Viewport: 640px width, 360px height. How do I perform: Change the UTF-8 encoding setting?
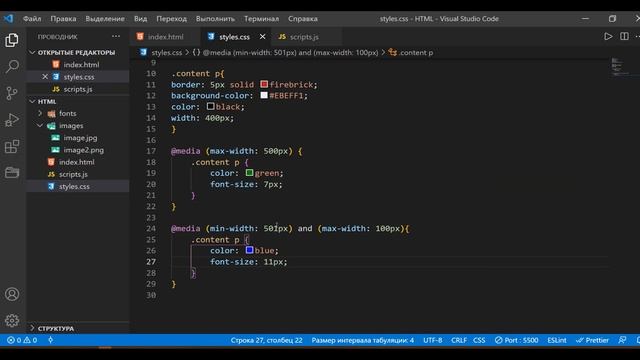(x=433, y=340)
